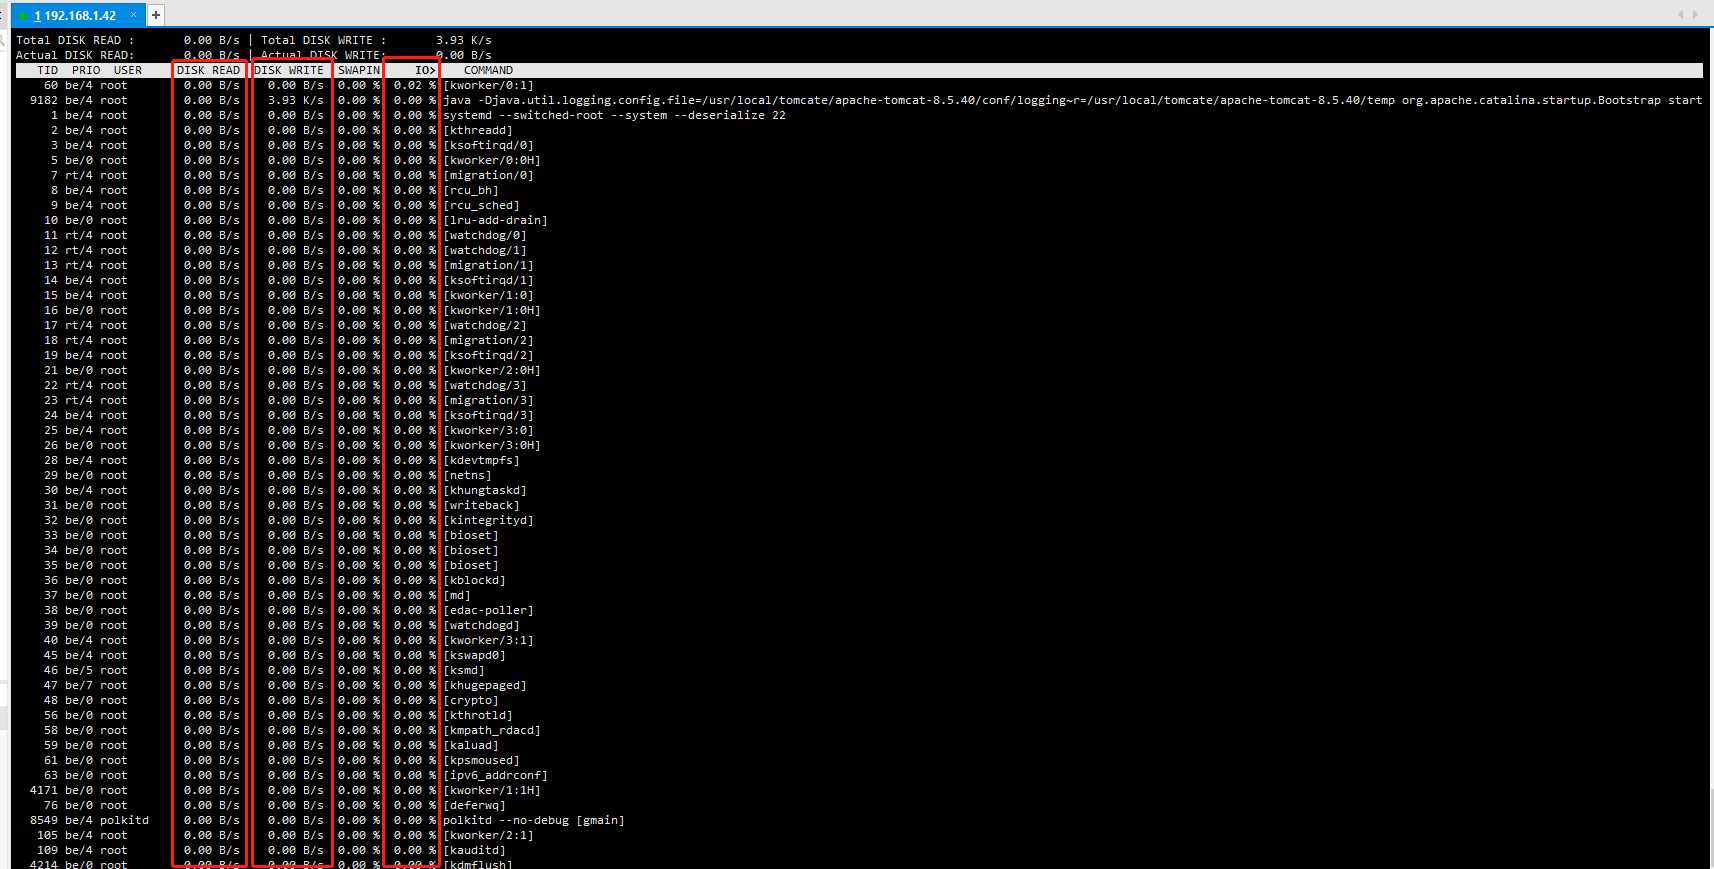Select the [netns] command
Image resolution: width=1714 pixels, height=869 pixels.
pyautogui.click(x=467, y=475)
